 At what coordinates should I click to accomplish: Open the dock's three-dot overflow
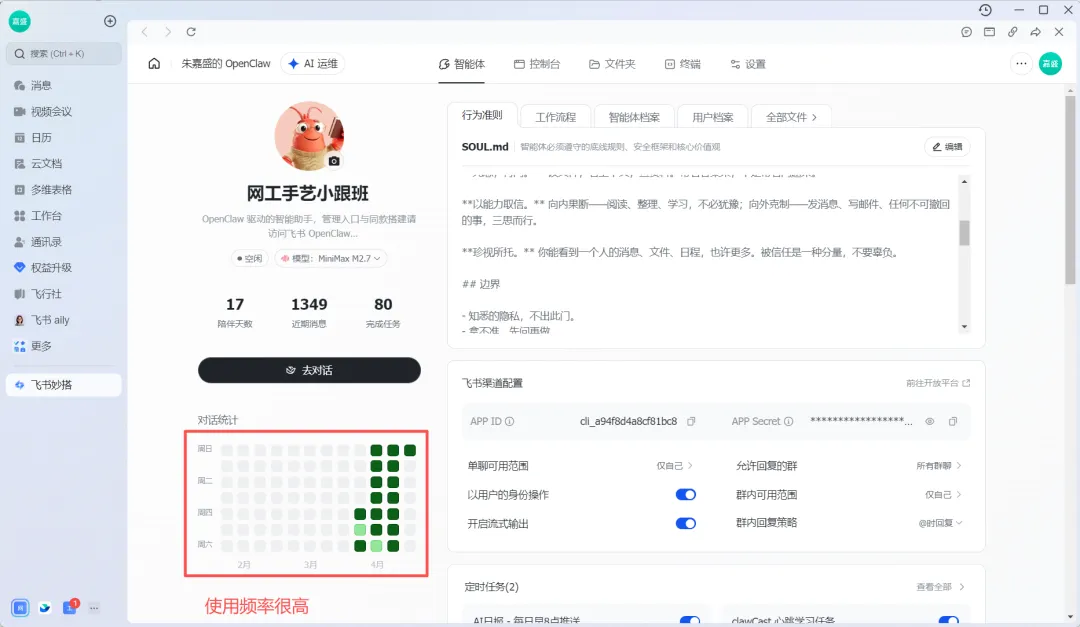(94, 608)
